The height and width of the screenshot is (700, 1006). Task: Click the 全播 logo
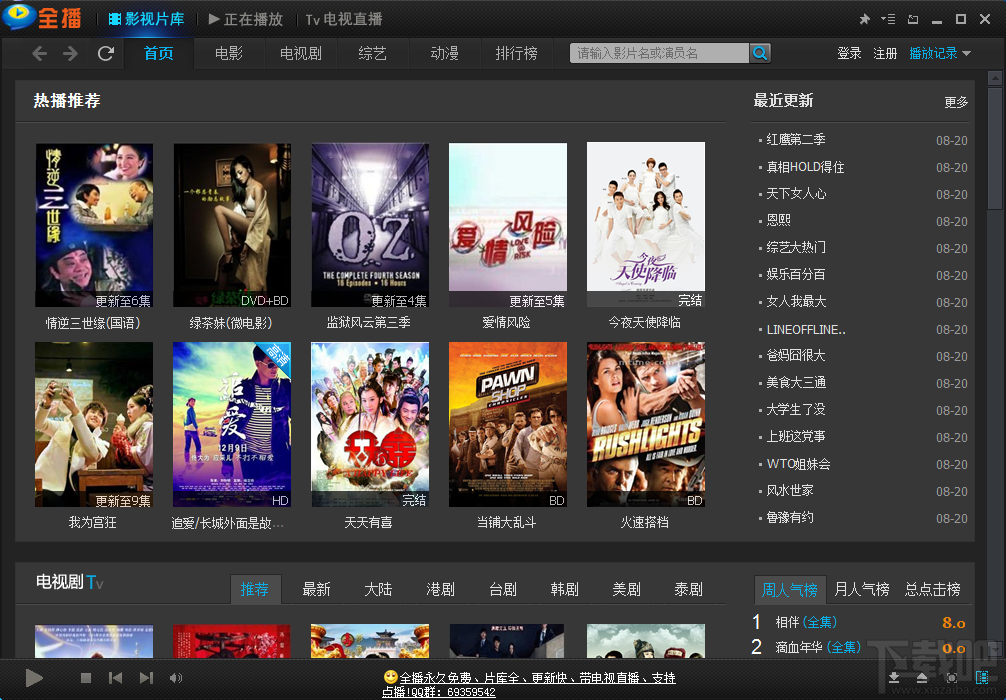click(x=42, y=17)
